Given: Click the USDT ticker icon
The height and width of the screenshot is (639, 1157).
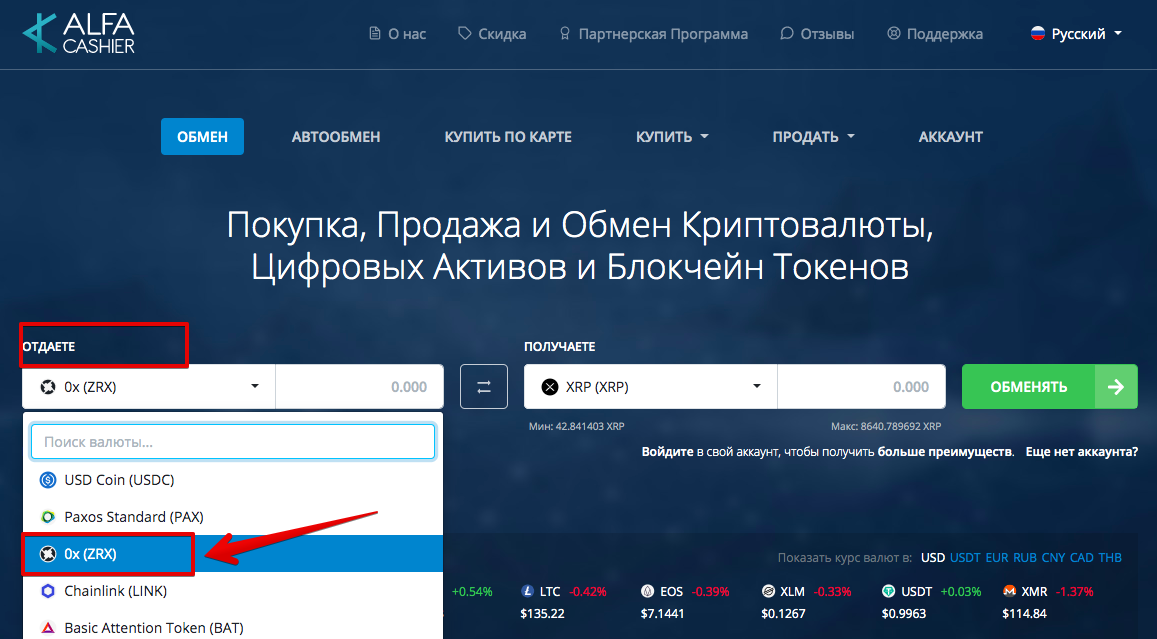Looking at the screenshot, I should [888, 591].
